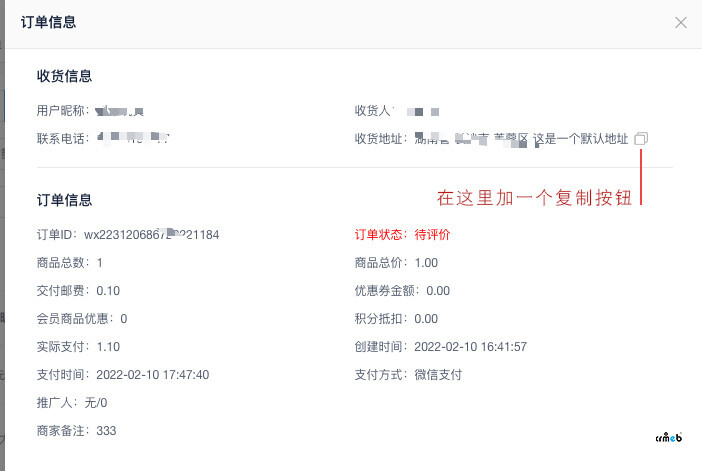Click 会员商品优惠: 0 entry
Image resolution: width=702 pixels, height=471 pixels.
[x=82, y=319]
